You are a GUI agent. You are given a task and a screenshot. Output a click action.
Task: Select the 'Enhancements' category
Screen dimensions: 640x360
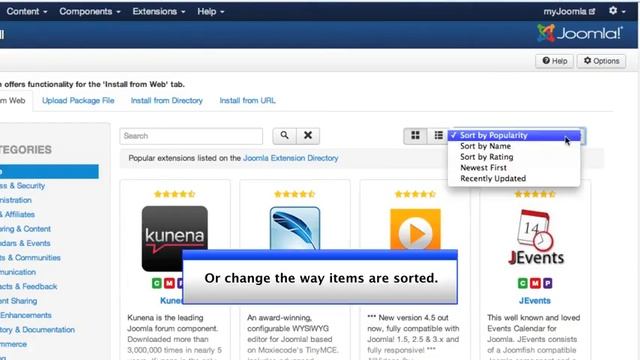[x=26, y=315]
